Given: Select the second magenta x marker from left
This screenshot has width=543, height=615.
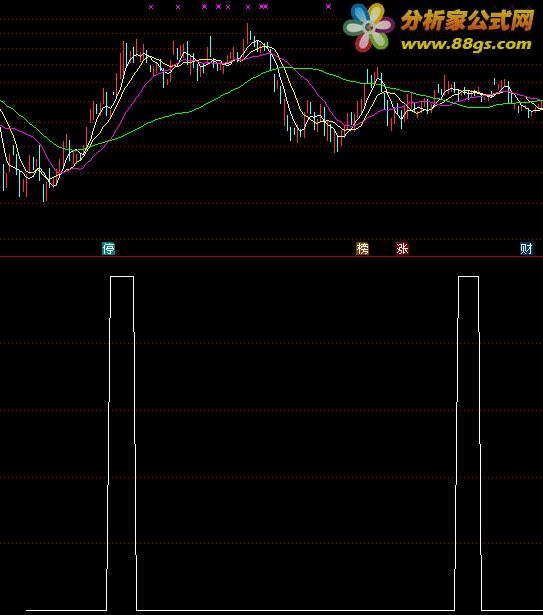Looking at the screenshot, I should [x=178, y=7].
